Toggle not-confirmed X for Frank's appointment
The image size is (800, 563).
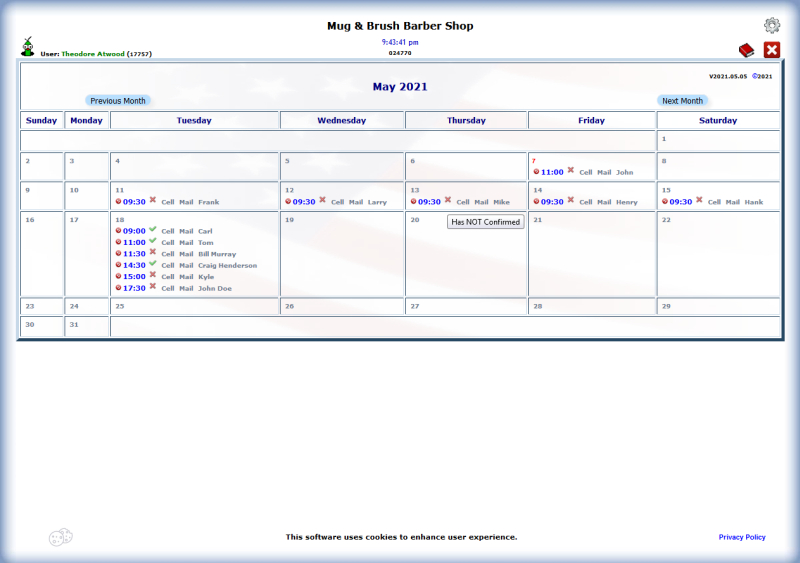(153, 200)
